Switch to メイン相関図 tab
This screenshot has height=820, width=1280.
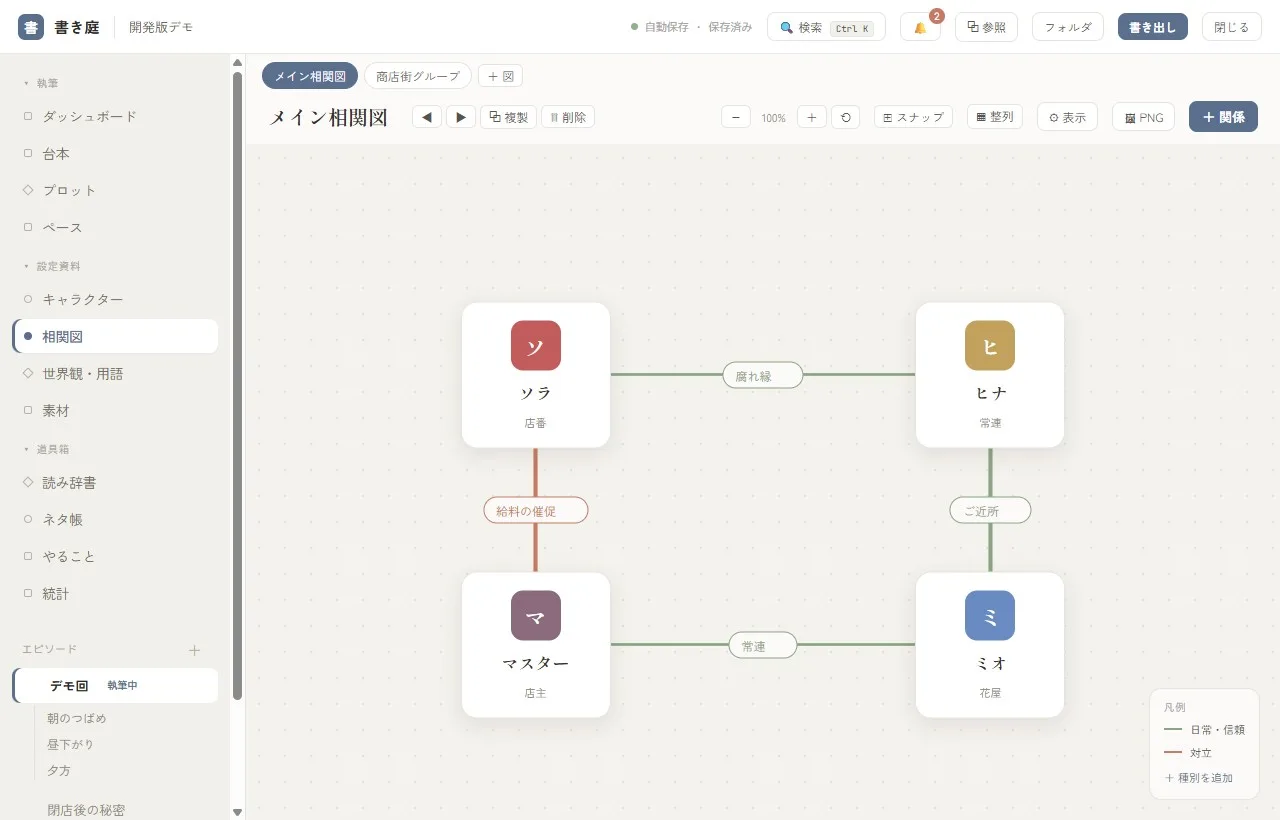(x=310, y=76)
